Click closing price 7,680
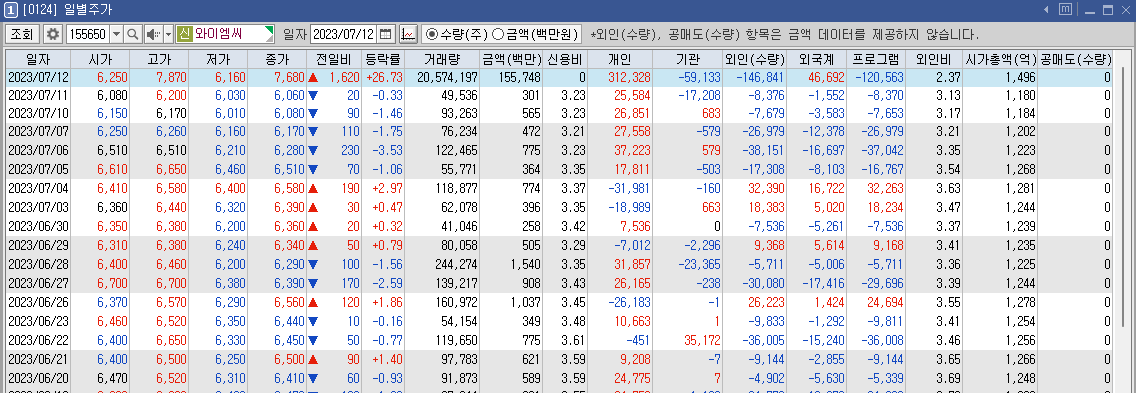The width and height of the screenshot is (1136, 393). click(x=289, y=77)
